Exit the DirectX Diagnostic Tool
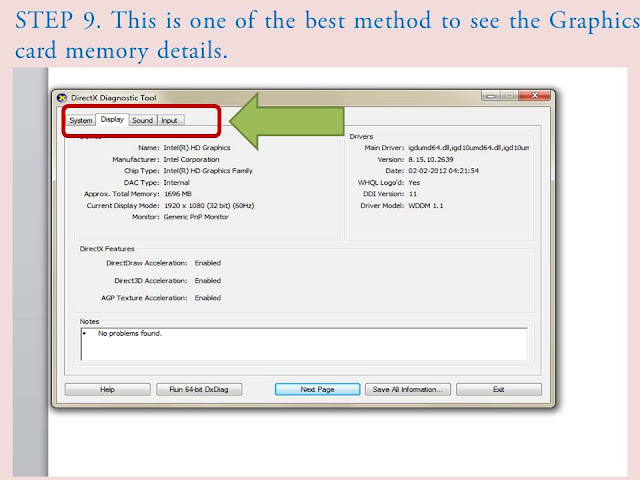The height and width of the screenshot is (480, 640). coord(499,389)
